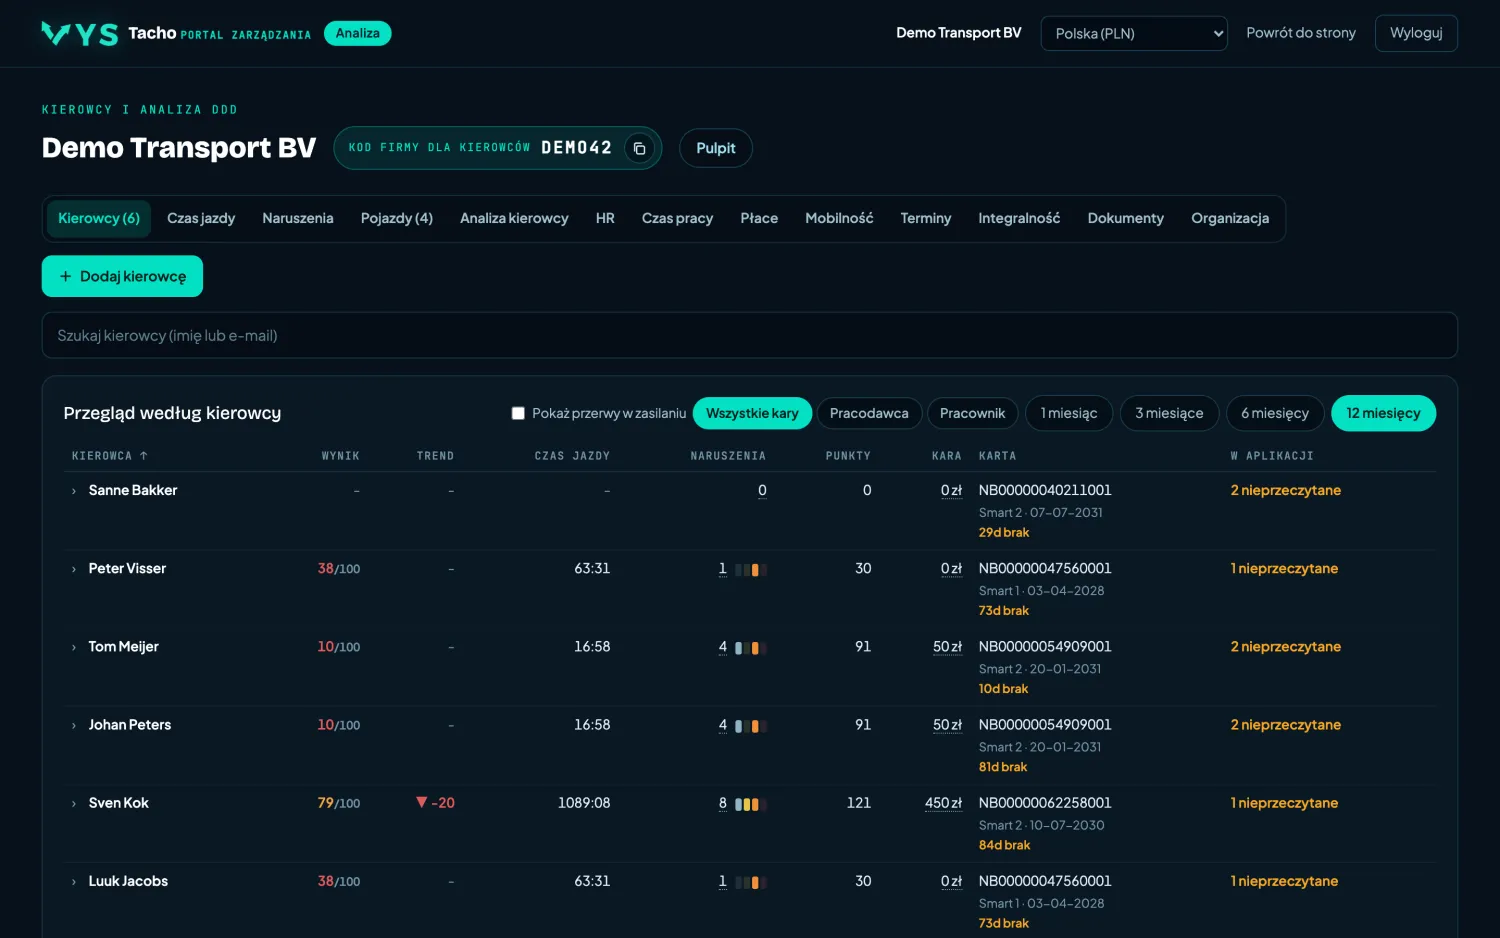Image resolution: width=1500 pixels, height=938 pixels.
Task: Click severity bars in Tom Meijer row
Action: tap(751, 648)
